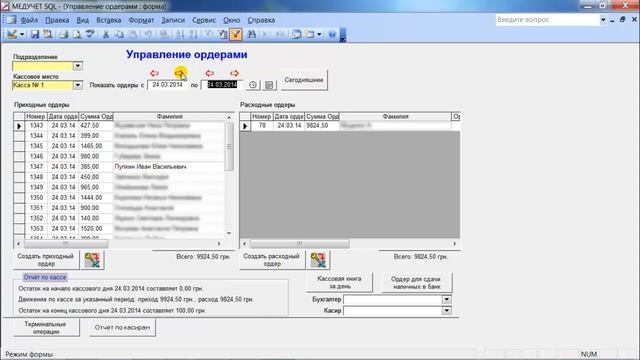Click the Paste toolbar icon
This screenshot has height=360, width=640.
coord(133,35)
